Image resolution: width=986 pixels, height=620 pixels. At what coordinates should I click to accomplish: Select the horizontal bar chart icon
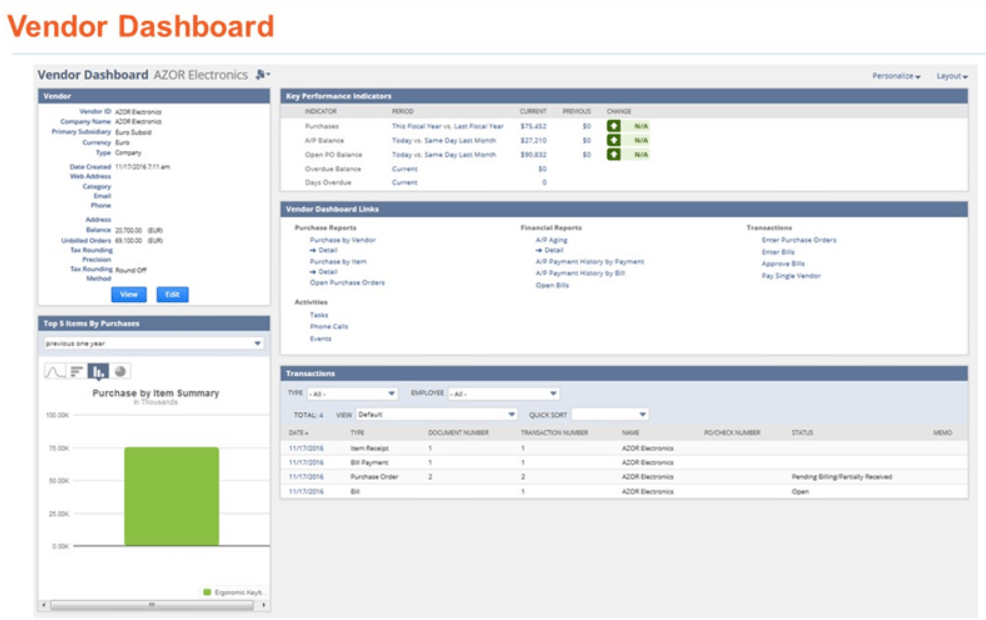[x=77, y=372]
